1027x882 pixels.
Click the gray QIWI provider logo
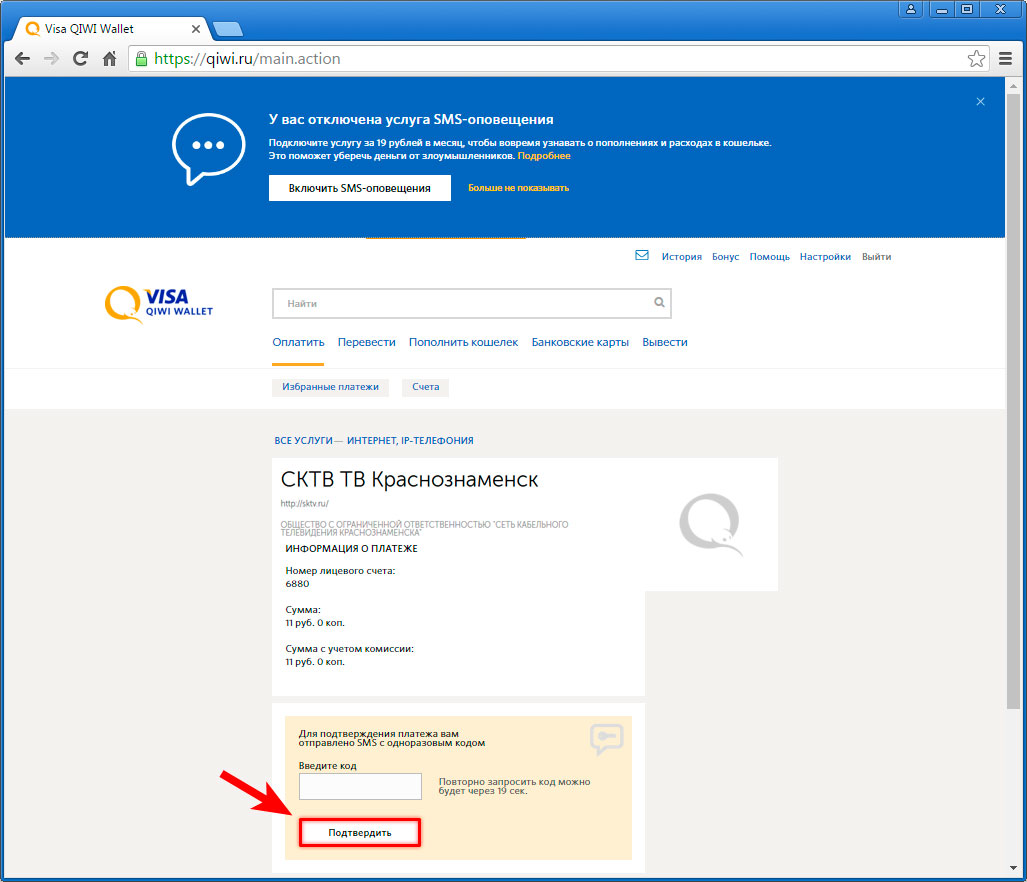pyautogui.click(x=711, y=524)
